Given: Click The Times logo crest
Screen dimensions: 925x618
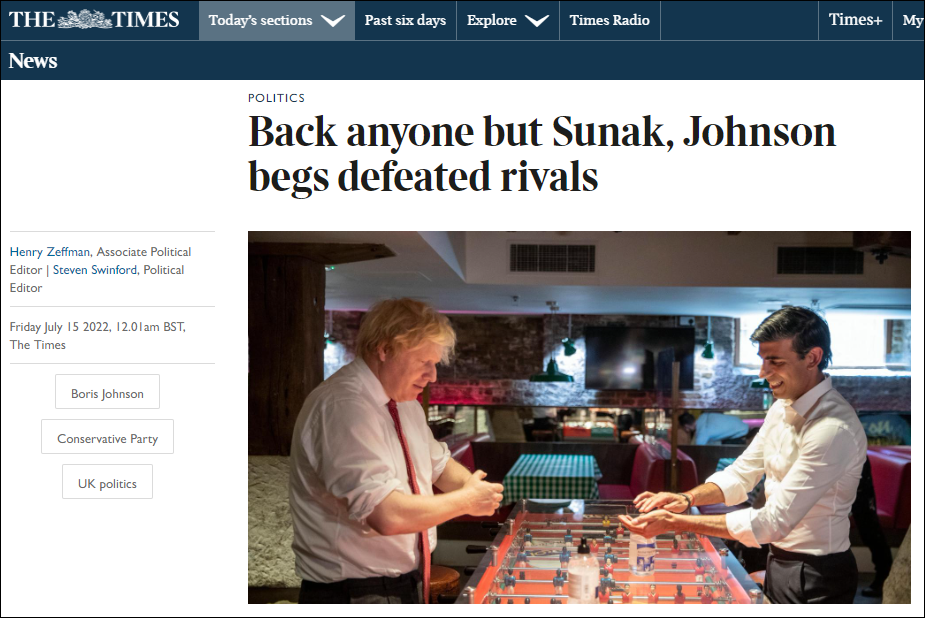Looking at the screenshot, I should 84,19.
